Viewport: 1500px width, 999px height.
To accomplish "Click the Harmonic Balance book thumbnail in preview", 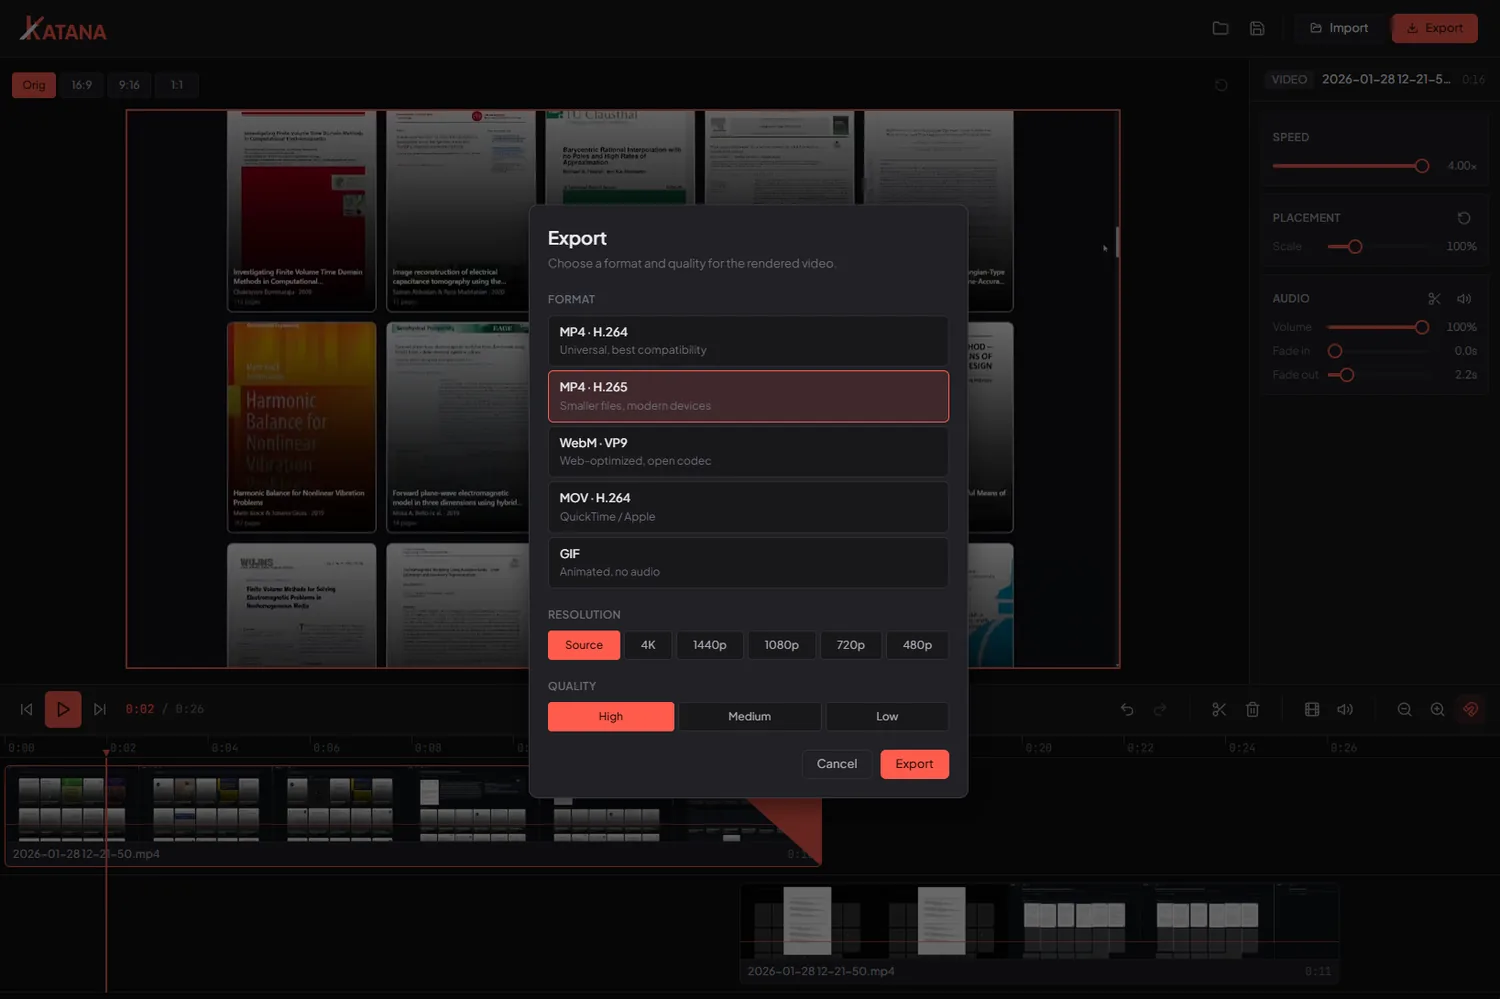I will (301, 427).
